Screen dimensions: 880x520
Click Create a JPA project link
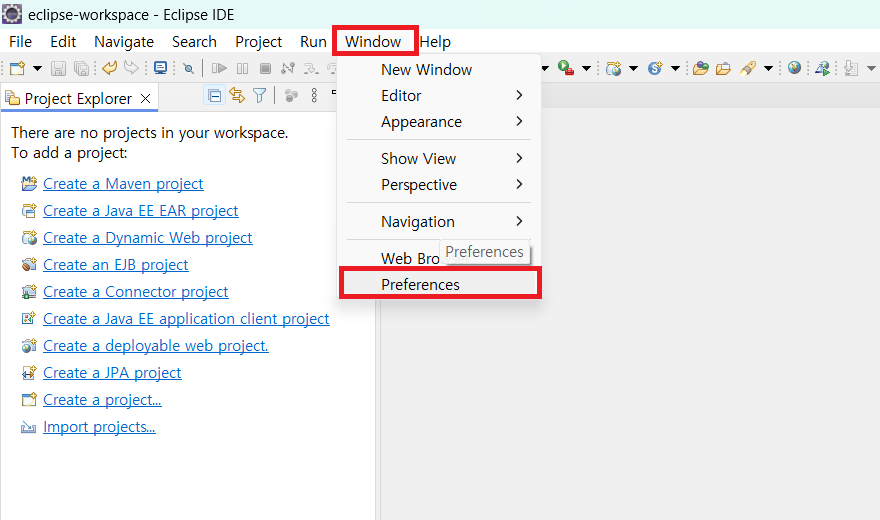(112, 372)
